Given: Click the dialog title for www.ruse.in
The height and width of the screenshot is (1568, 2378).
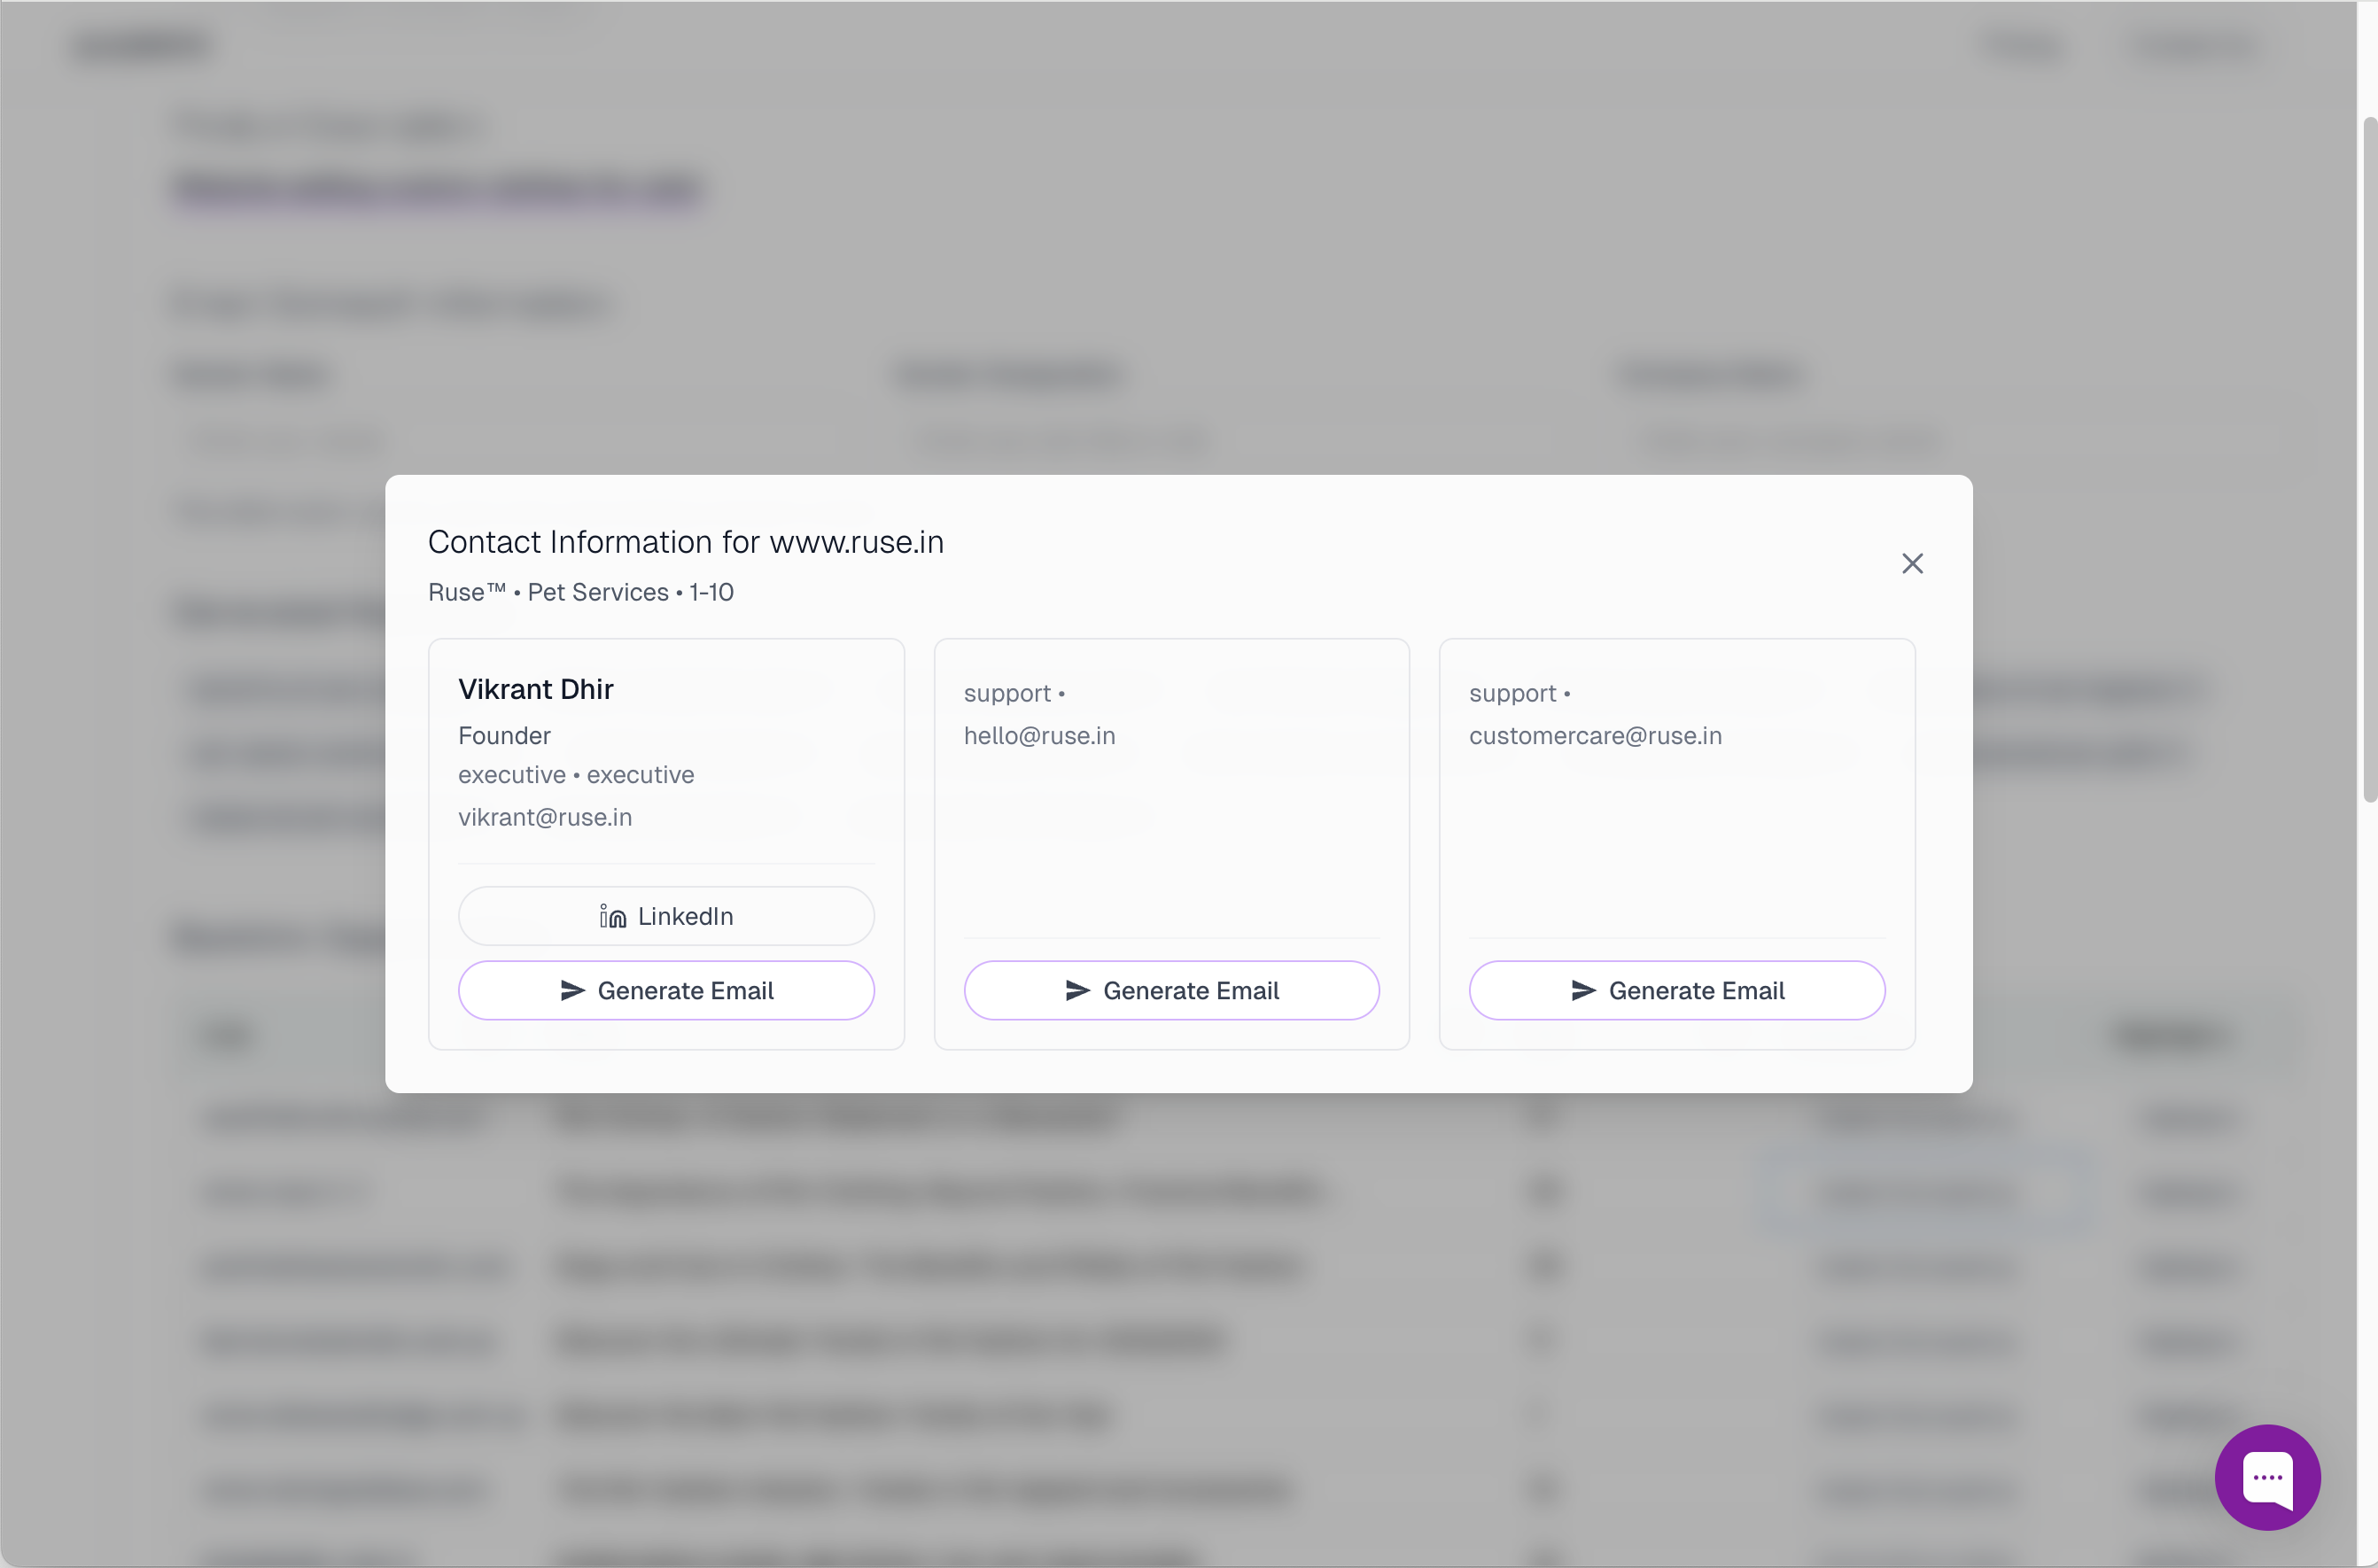Looking at the screenshot, I should point(686,542).
